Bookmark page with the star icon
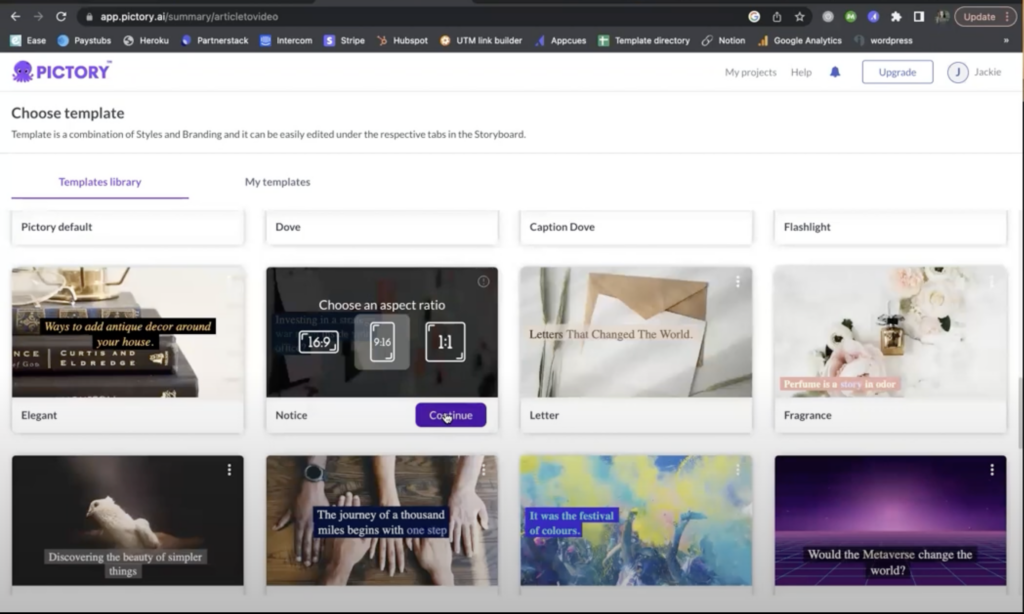 tap(799, 17)
